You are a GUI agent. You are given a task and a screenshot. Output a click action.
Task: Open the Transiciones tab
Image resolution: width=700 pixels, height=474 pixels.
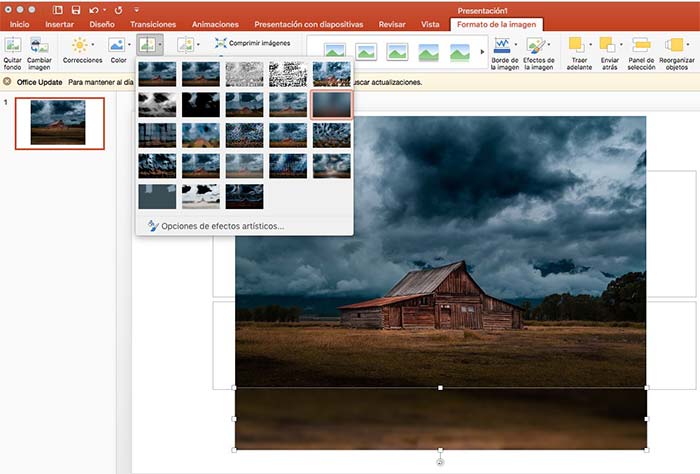(153, 25)
